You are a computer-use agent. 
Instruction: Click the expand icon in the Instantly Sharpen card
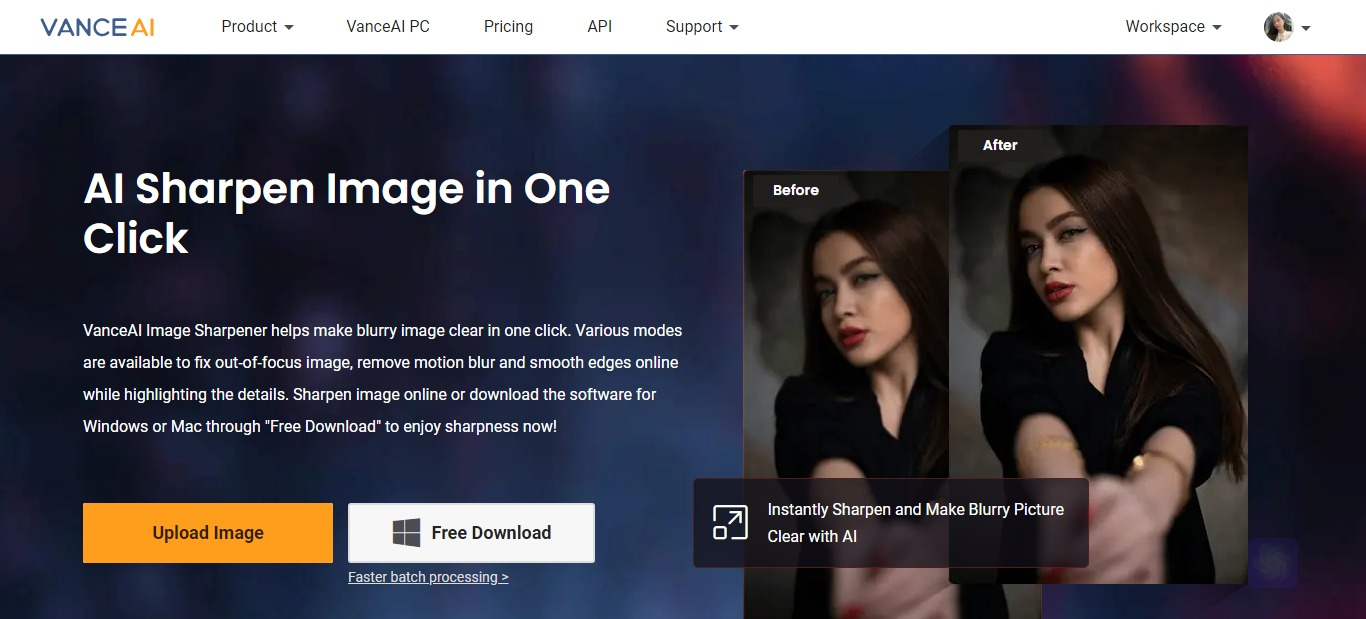pyautogui.click(x=730, y=523)
